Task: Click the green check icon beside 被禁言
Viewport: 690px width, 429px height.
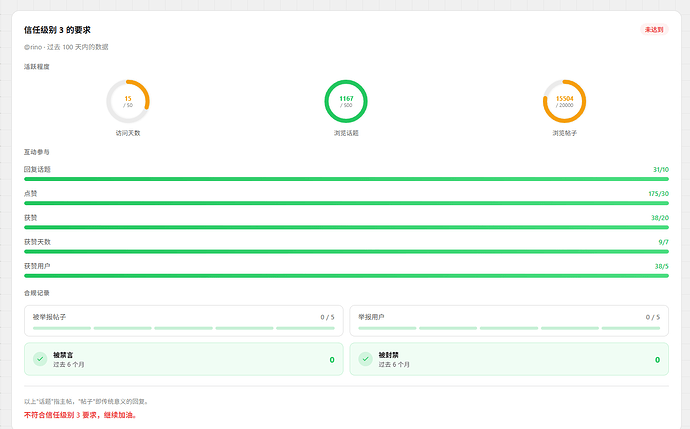Action: [40, 359]
